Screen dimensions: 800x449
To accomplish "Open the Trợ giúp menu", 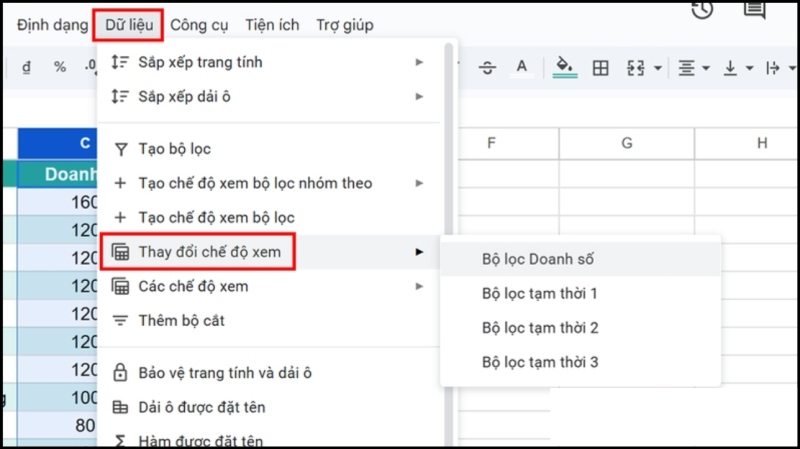I will pos(344,25).
